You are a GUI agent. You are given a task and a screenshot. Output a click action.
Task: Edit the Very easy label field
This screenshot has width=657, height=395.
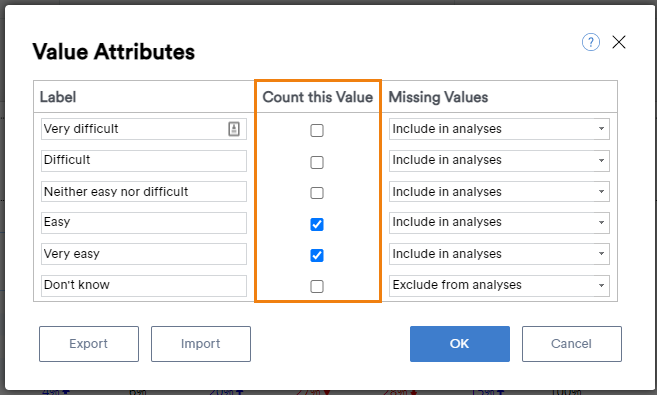coord(144,253)
